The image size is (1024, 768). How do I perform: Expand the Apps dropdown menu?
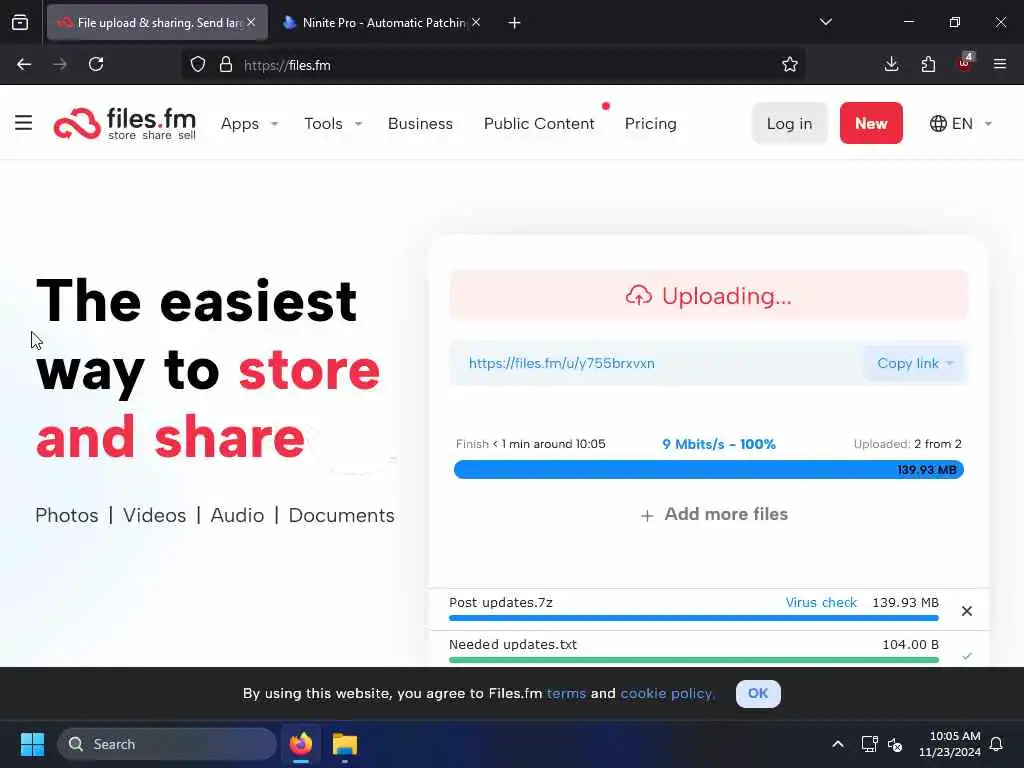pos(249,123)
